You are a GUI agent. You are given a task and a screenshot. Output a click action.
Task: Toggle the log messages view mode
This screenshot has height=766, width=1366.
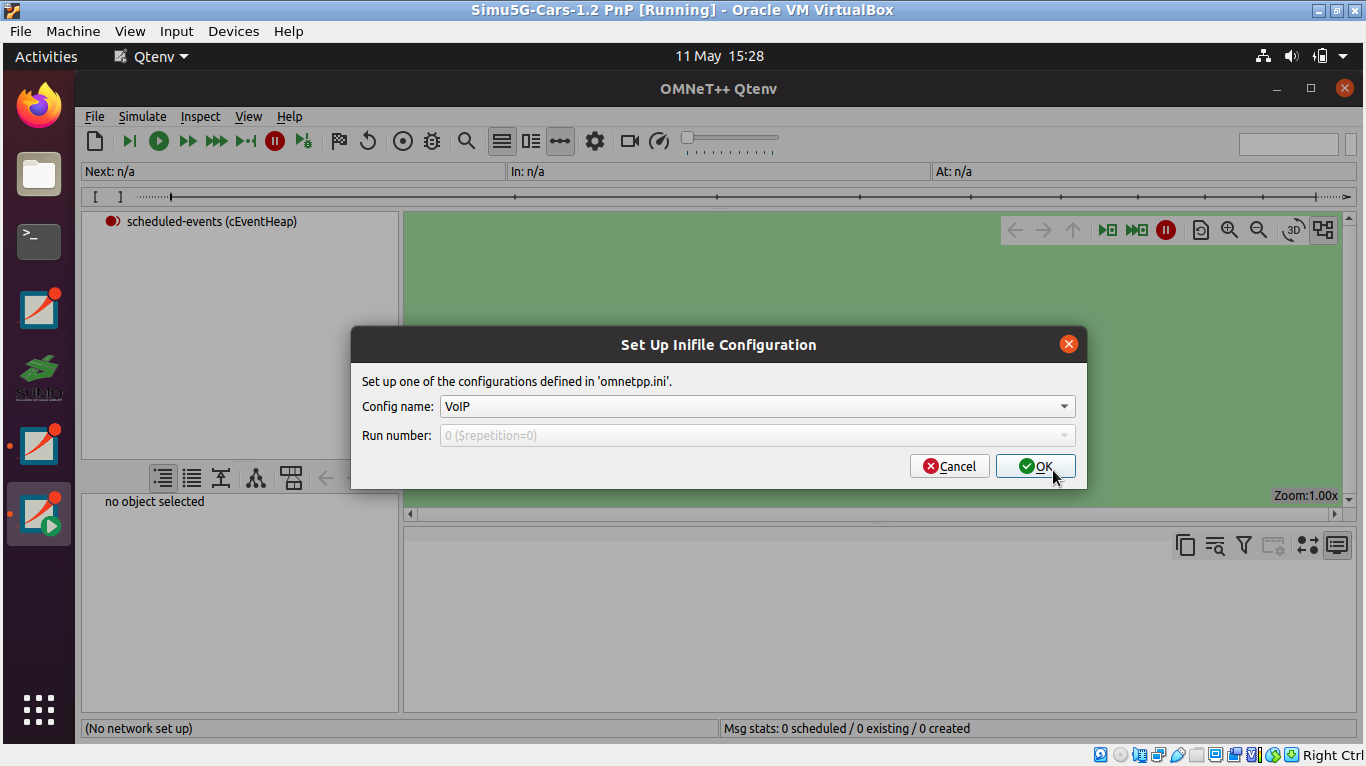(x=1337, y=545)
